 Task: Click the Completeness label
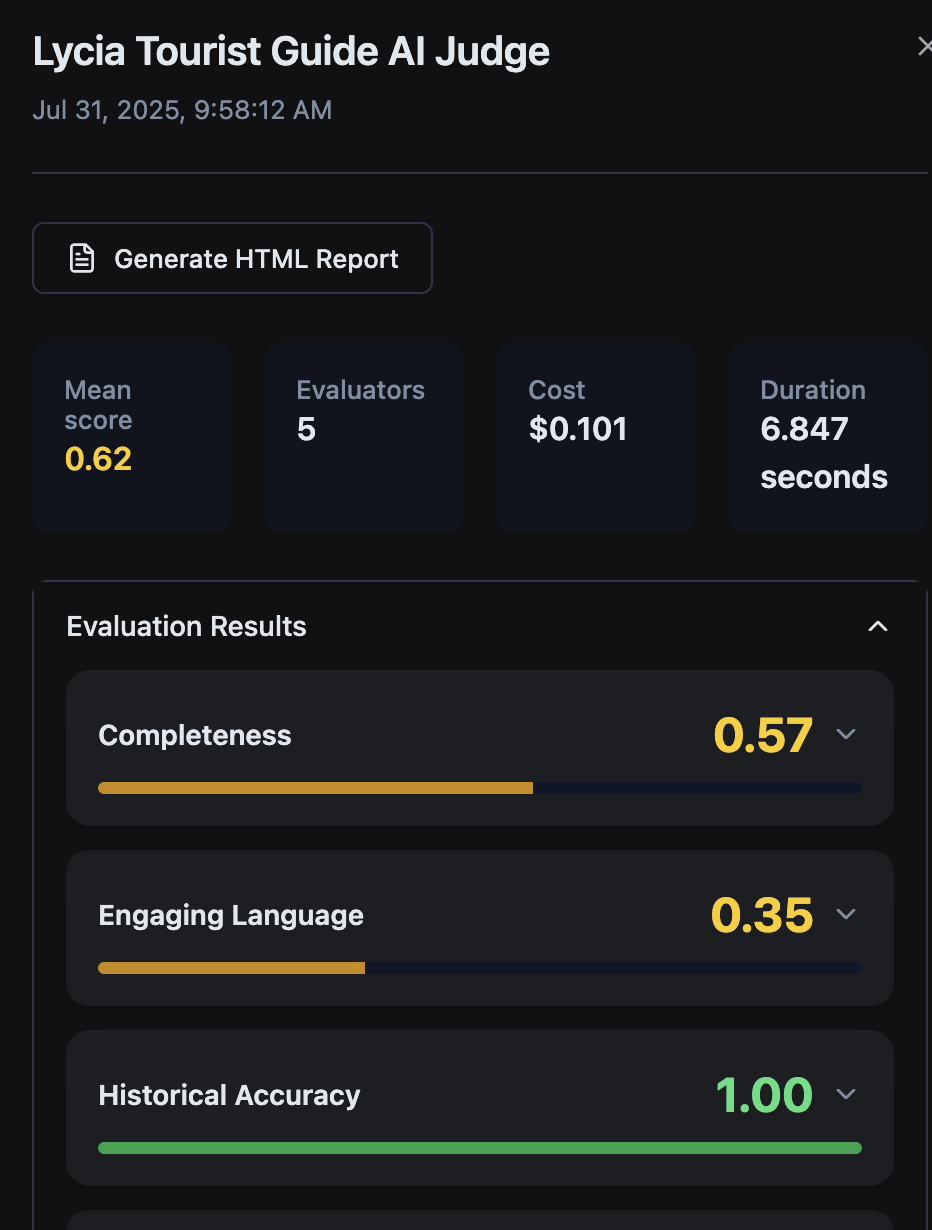pyautogui.click(x=195, y=736)
